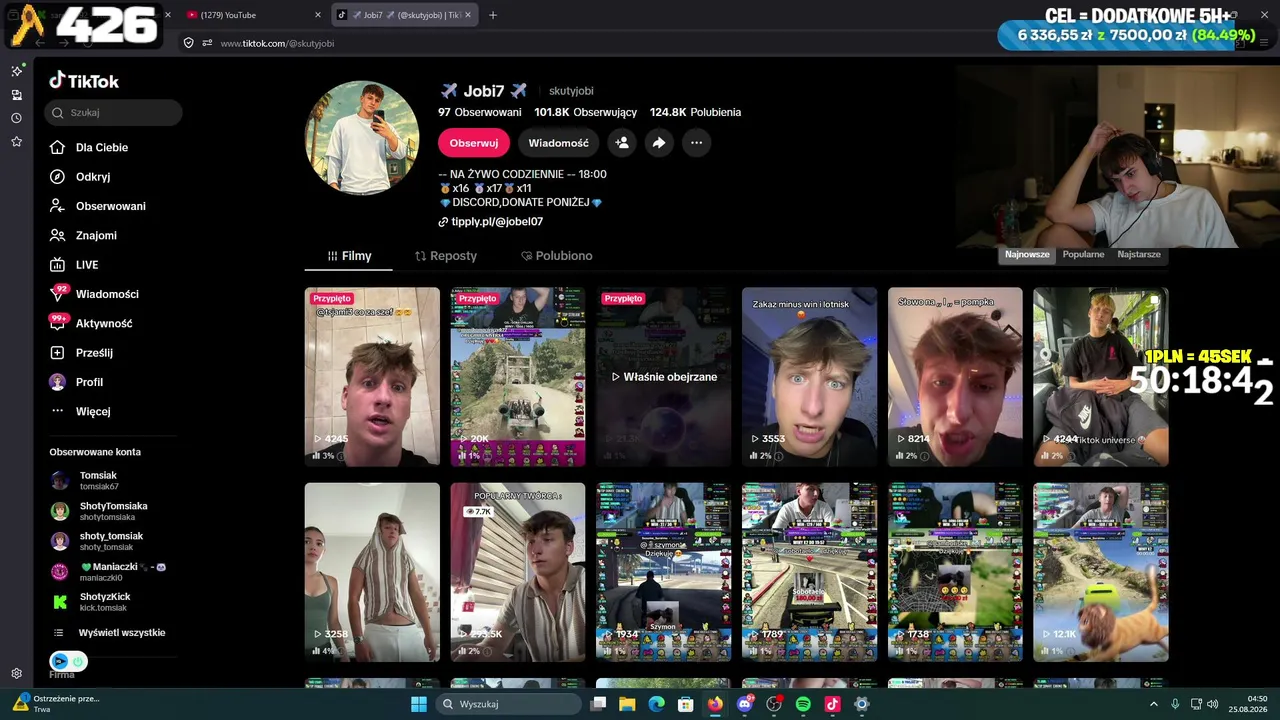Image resolution: width=1280 pixels, height=720 pixels.
Task: Open Spotify from the taskbar
Action: [803, 704]
